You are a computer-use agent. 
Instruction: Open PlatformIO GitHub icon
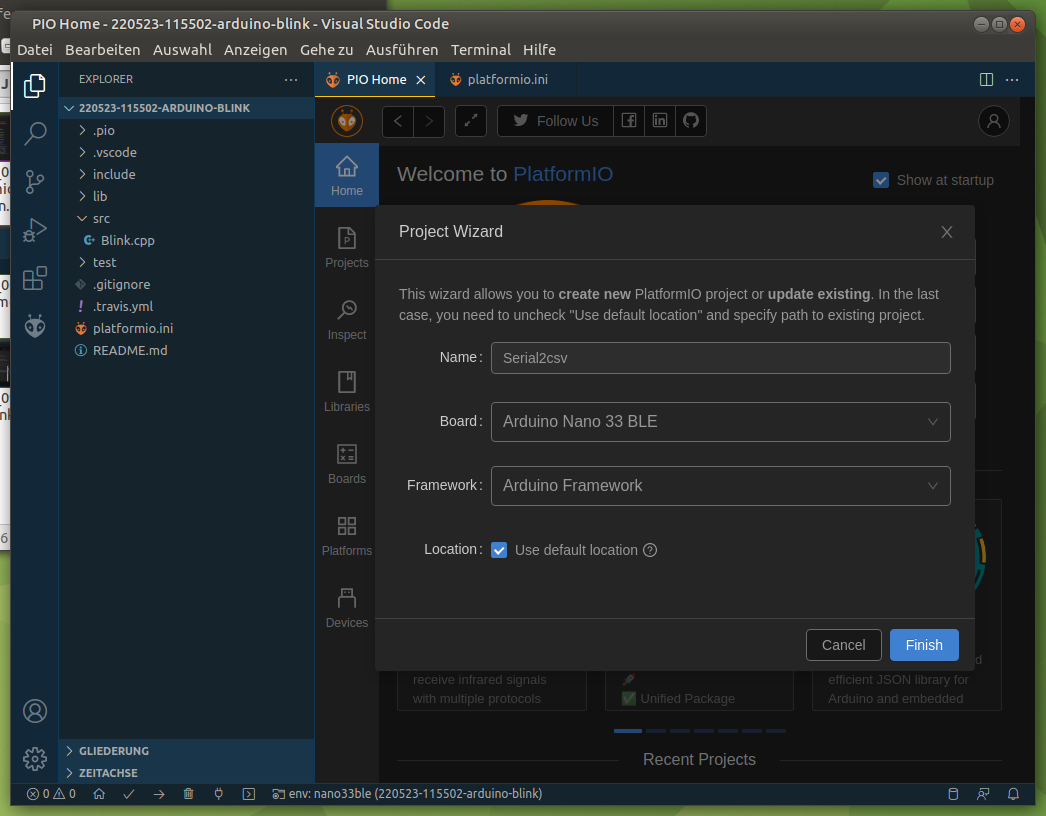691,121
